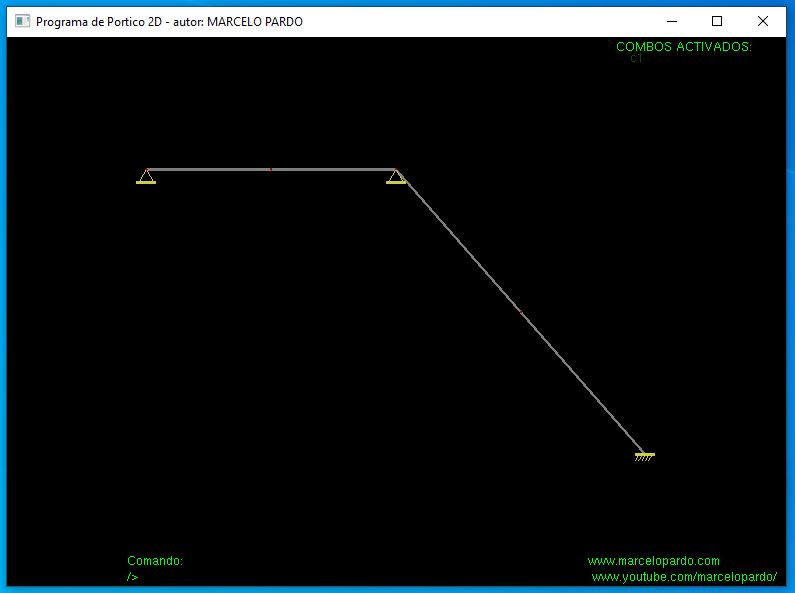The height and width of the screenshot is (593, 795).
Task: Select the middle pinned support triangle
Action: point(396,178)
